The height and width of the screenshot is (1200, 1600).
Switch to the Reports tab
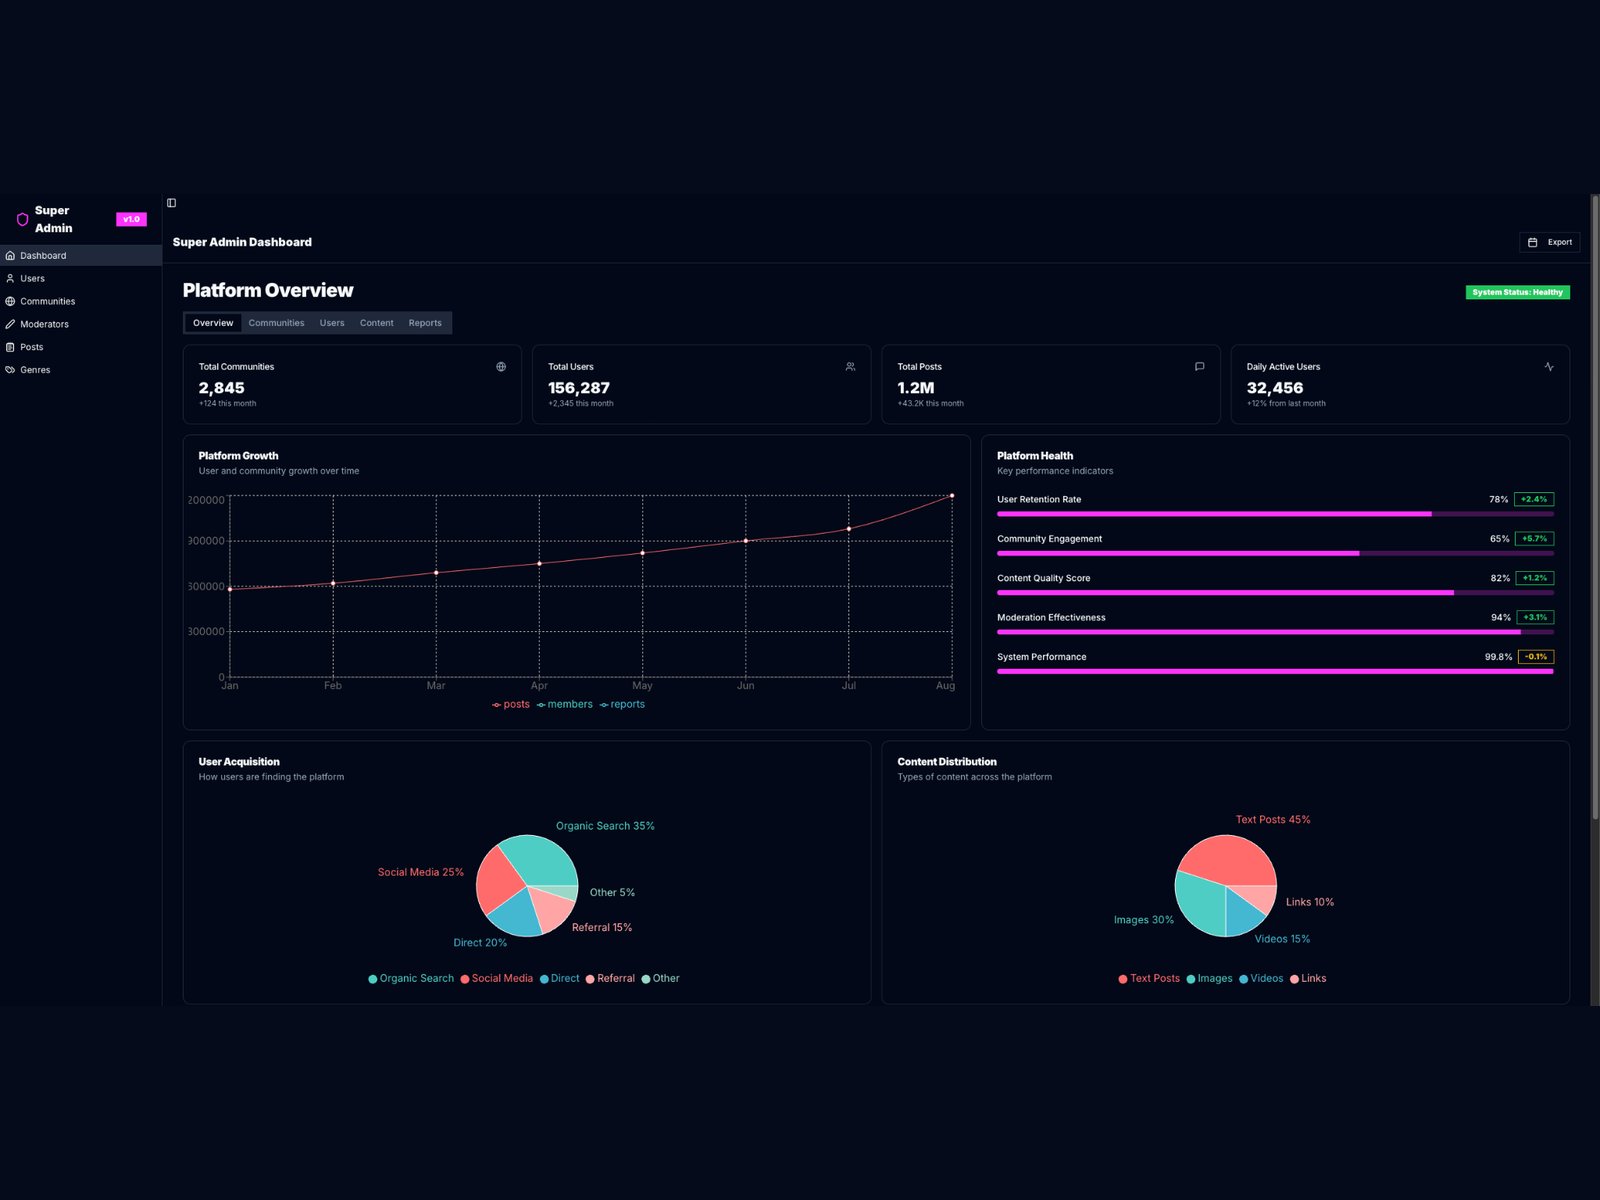(x=425, y=323)
